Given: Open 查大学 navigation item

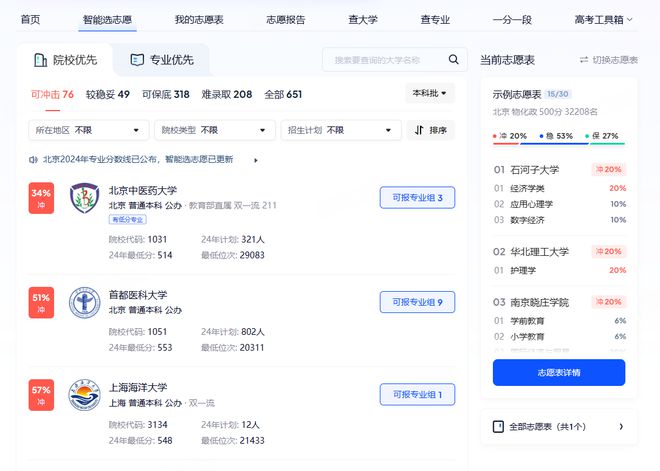Looking at the screenshot, I should [363, 20].
